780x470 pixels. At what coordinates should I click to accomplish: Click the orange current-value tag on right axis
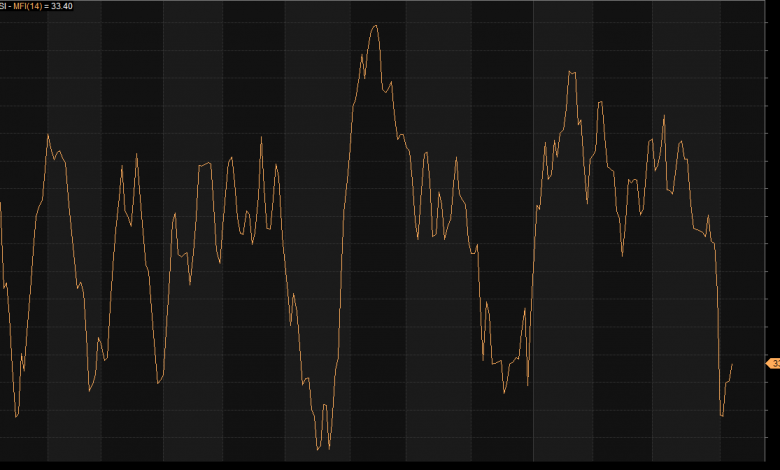point(772,363)
